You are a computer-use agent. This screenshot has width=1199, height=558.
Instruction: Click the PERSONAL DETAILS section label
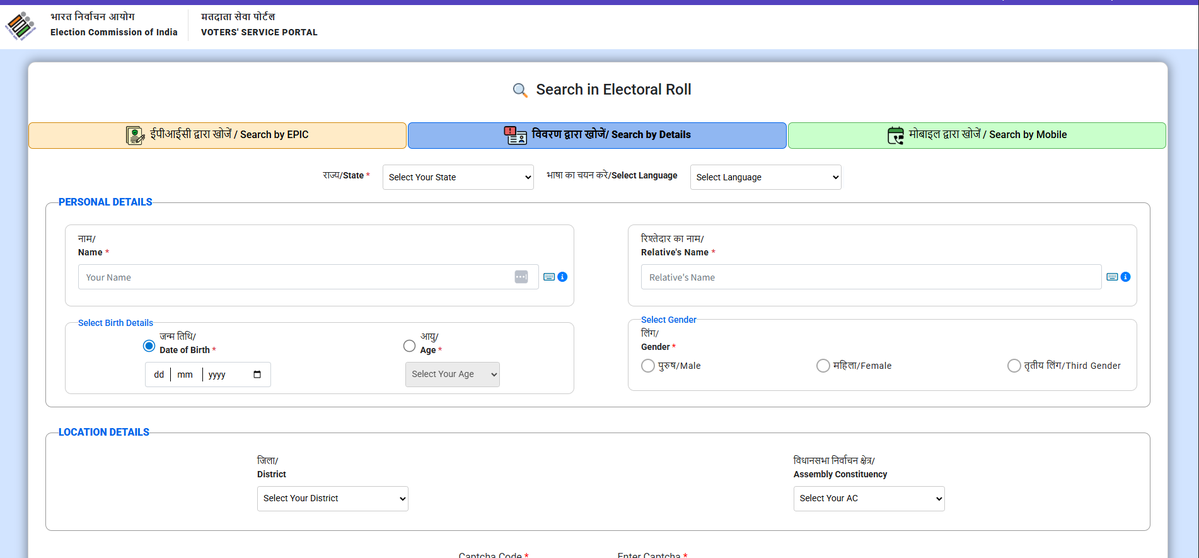point(106,203)
